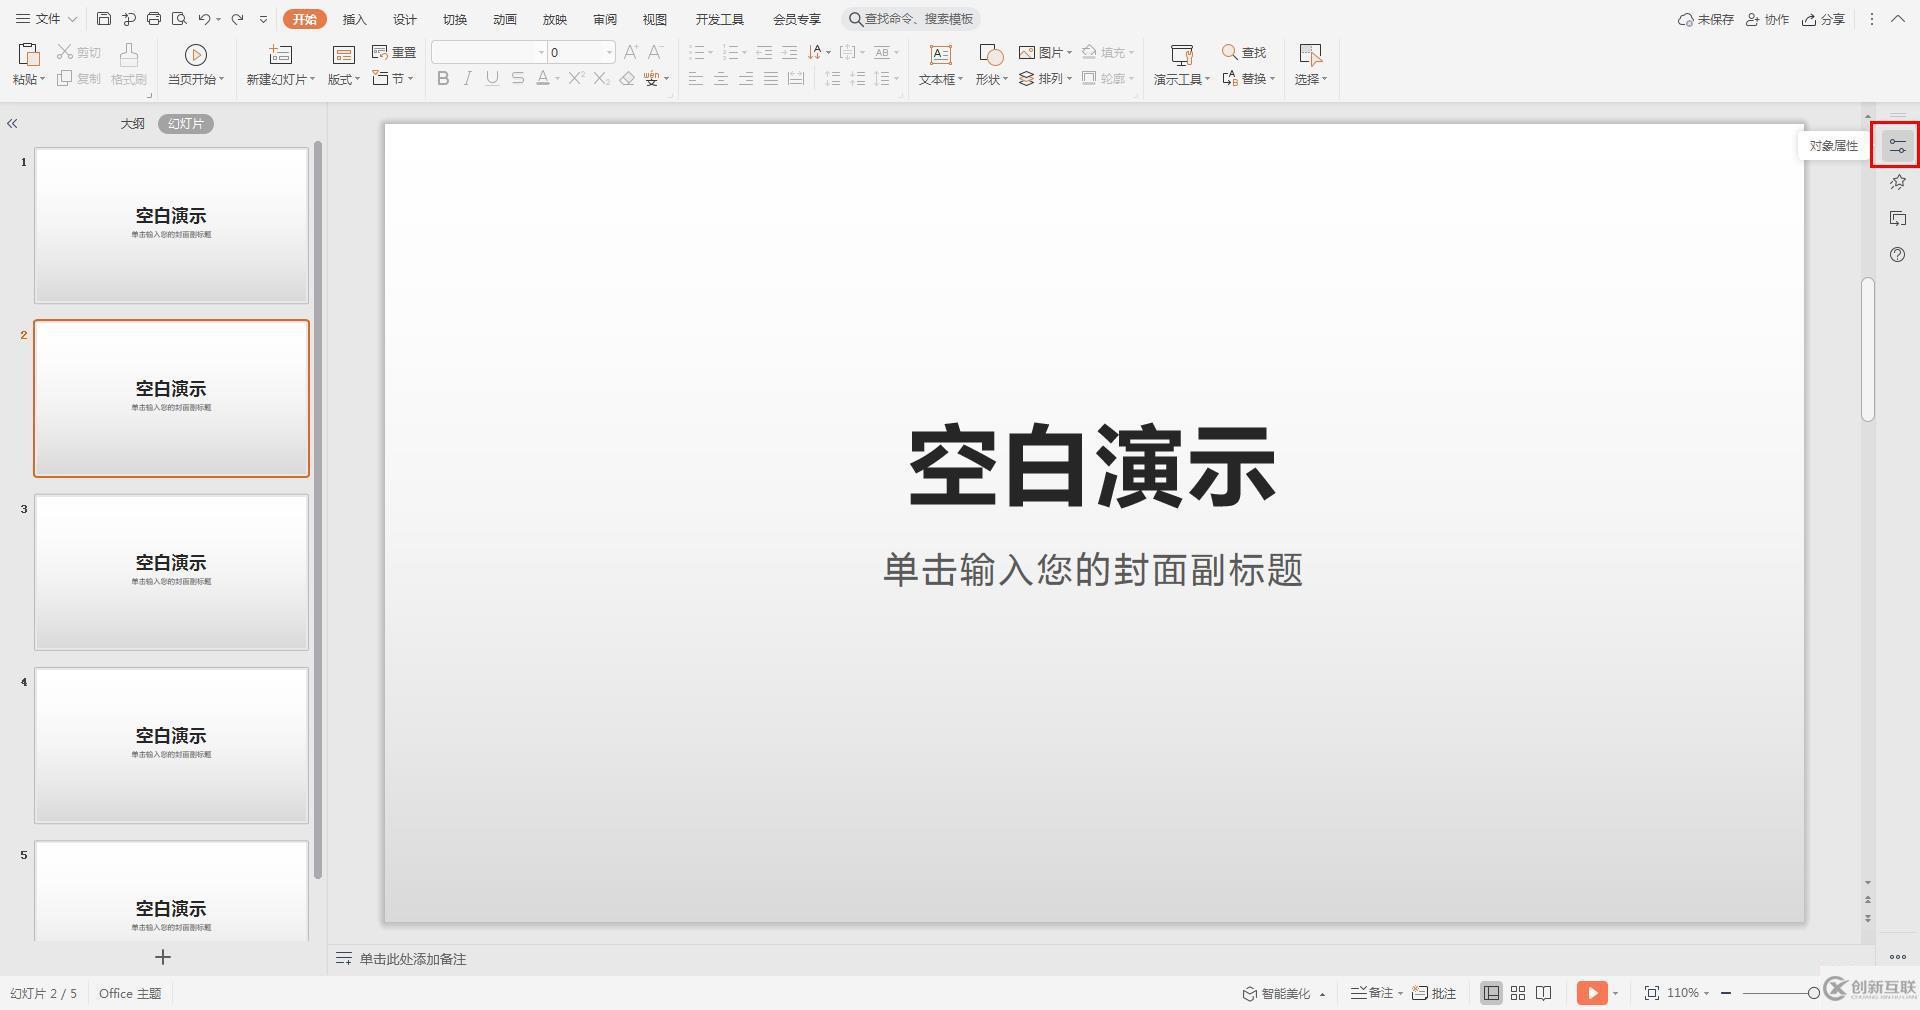Click the Collaborate (协作) button
This screenshot has width=1920, height=1010.
(1767, 19)
